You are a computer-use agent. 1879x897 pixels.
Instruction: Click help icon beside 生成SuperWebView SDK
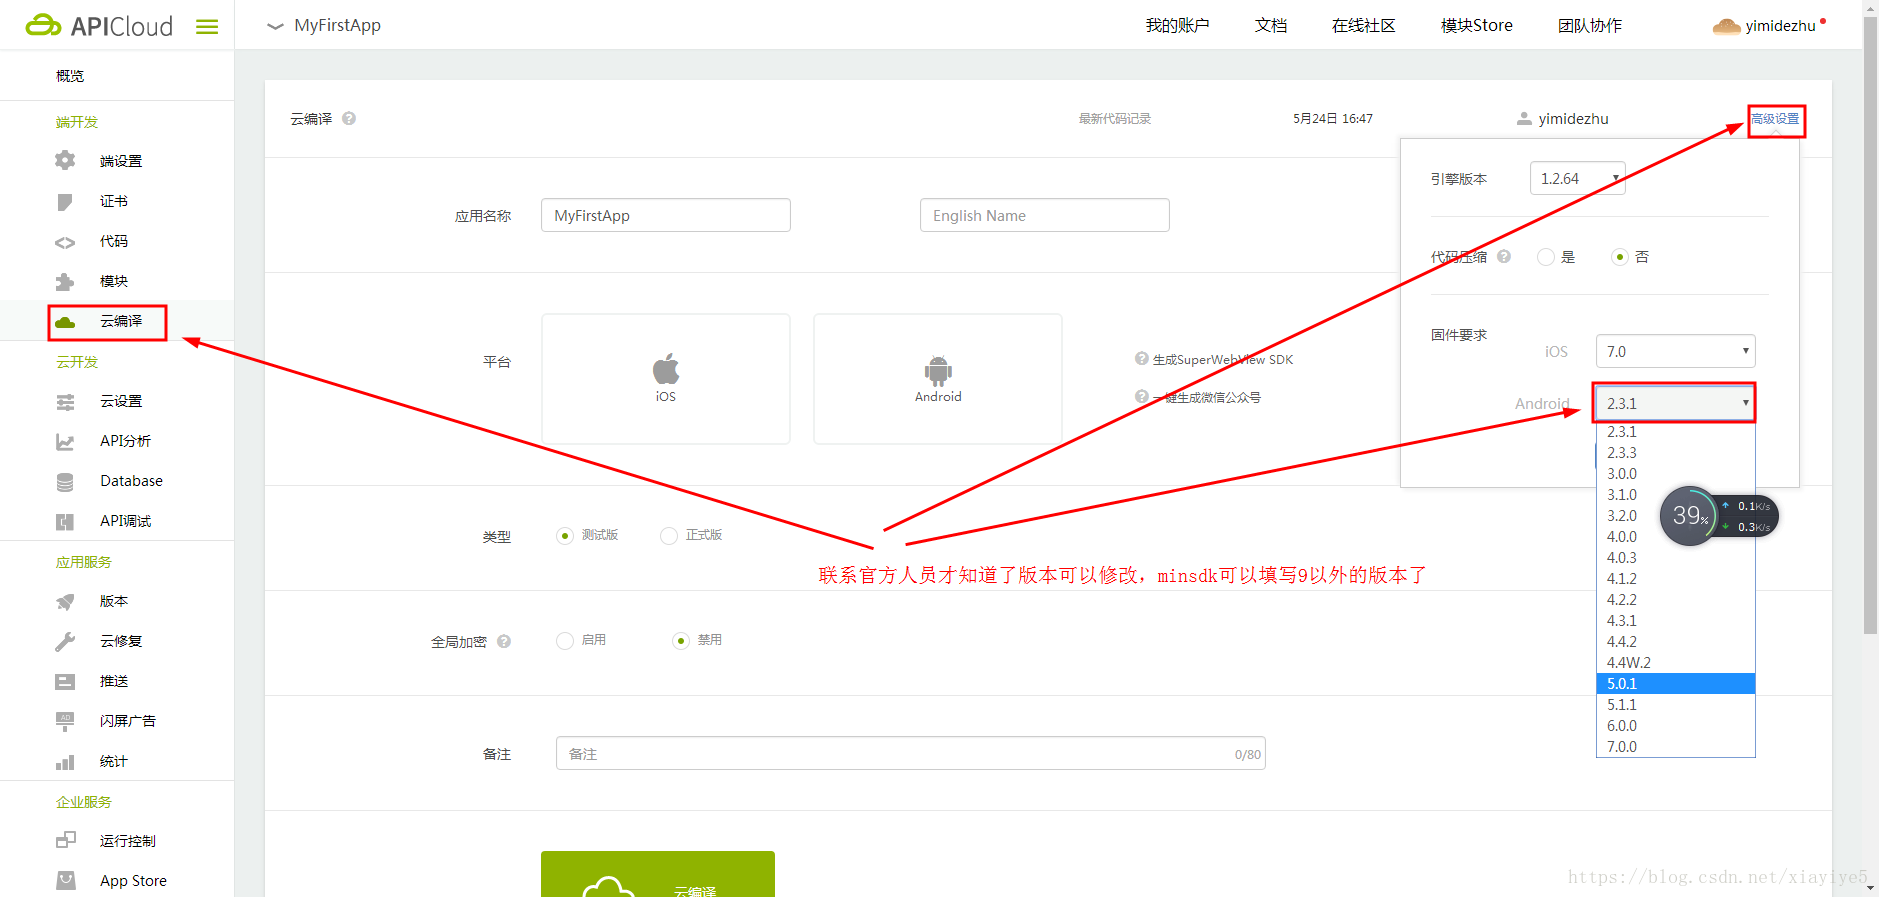point(1141,358)
